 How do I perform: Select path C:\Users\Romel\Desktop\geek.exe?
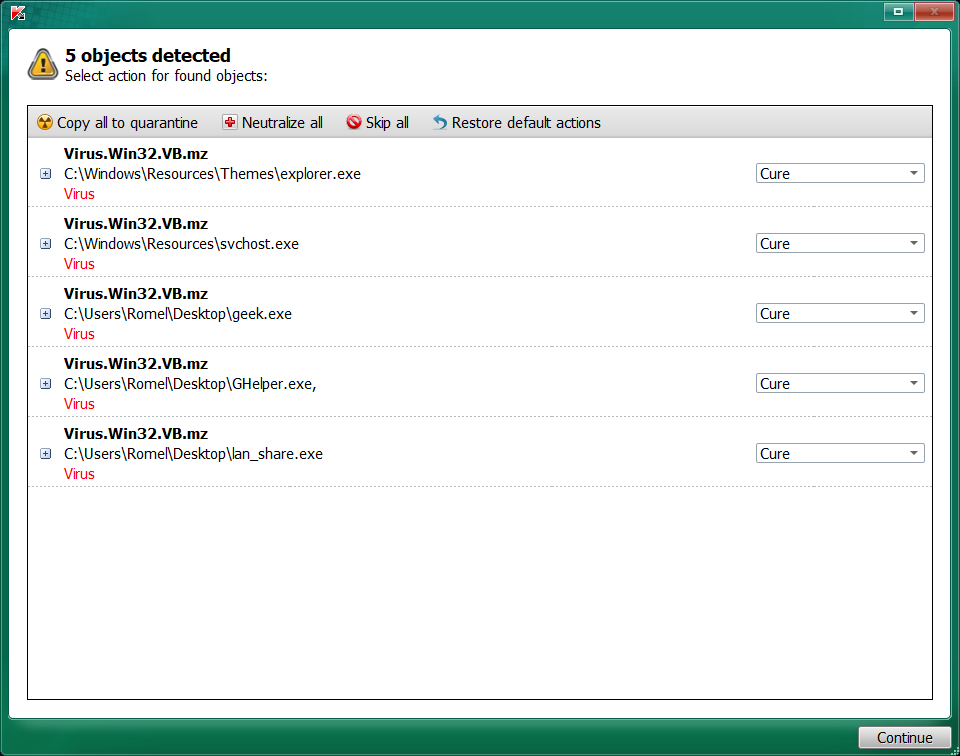[x=178, y=314]
